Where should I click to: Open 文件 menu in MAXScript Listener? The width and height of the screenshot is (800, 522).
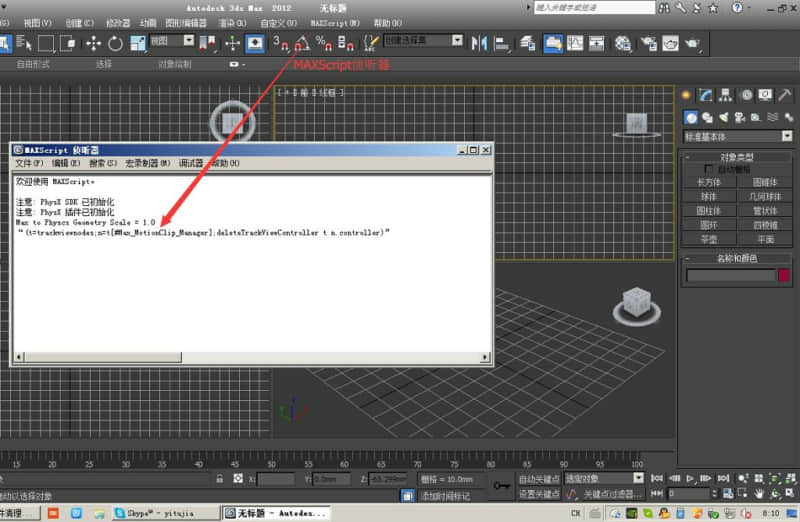pos(29,163)
